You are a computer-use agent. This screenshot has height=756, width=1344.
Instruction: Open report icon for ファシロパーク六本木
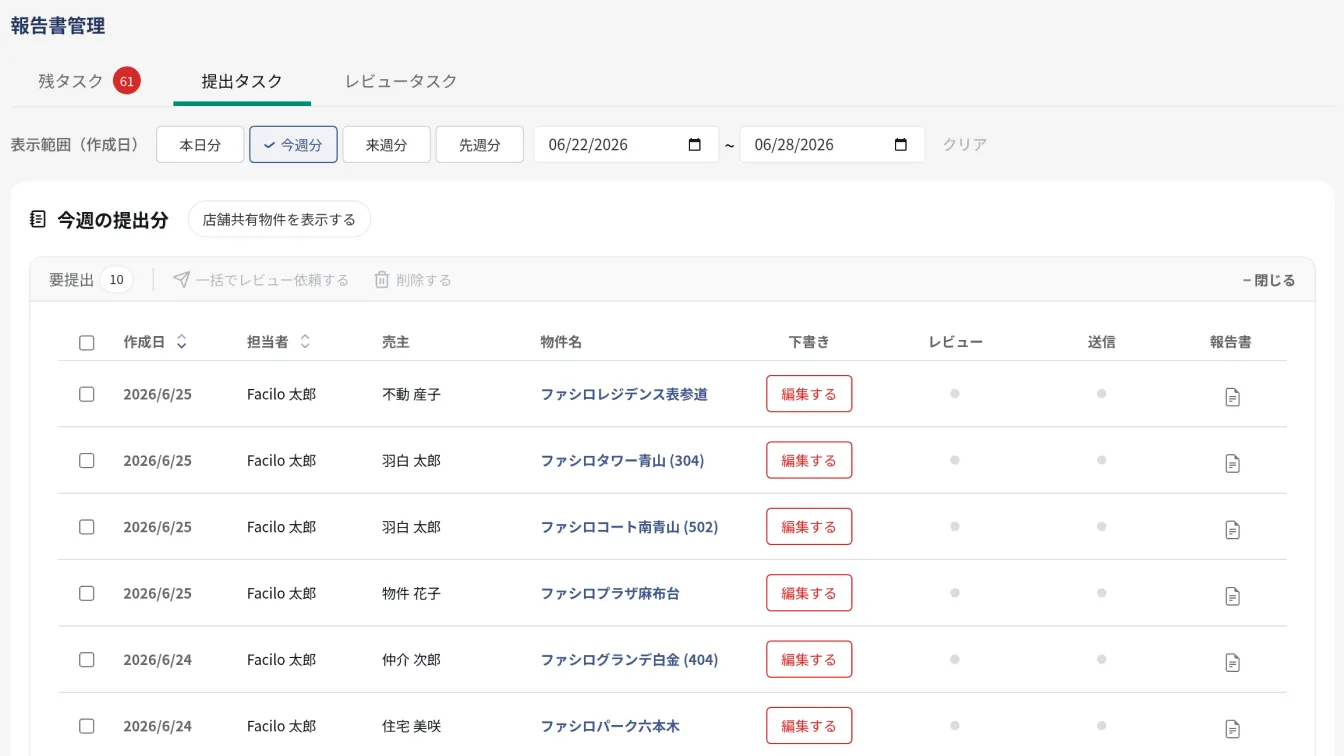pyautogui.click(x=1233, y=728)
